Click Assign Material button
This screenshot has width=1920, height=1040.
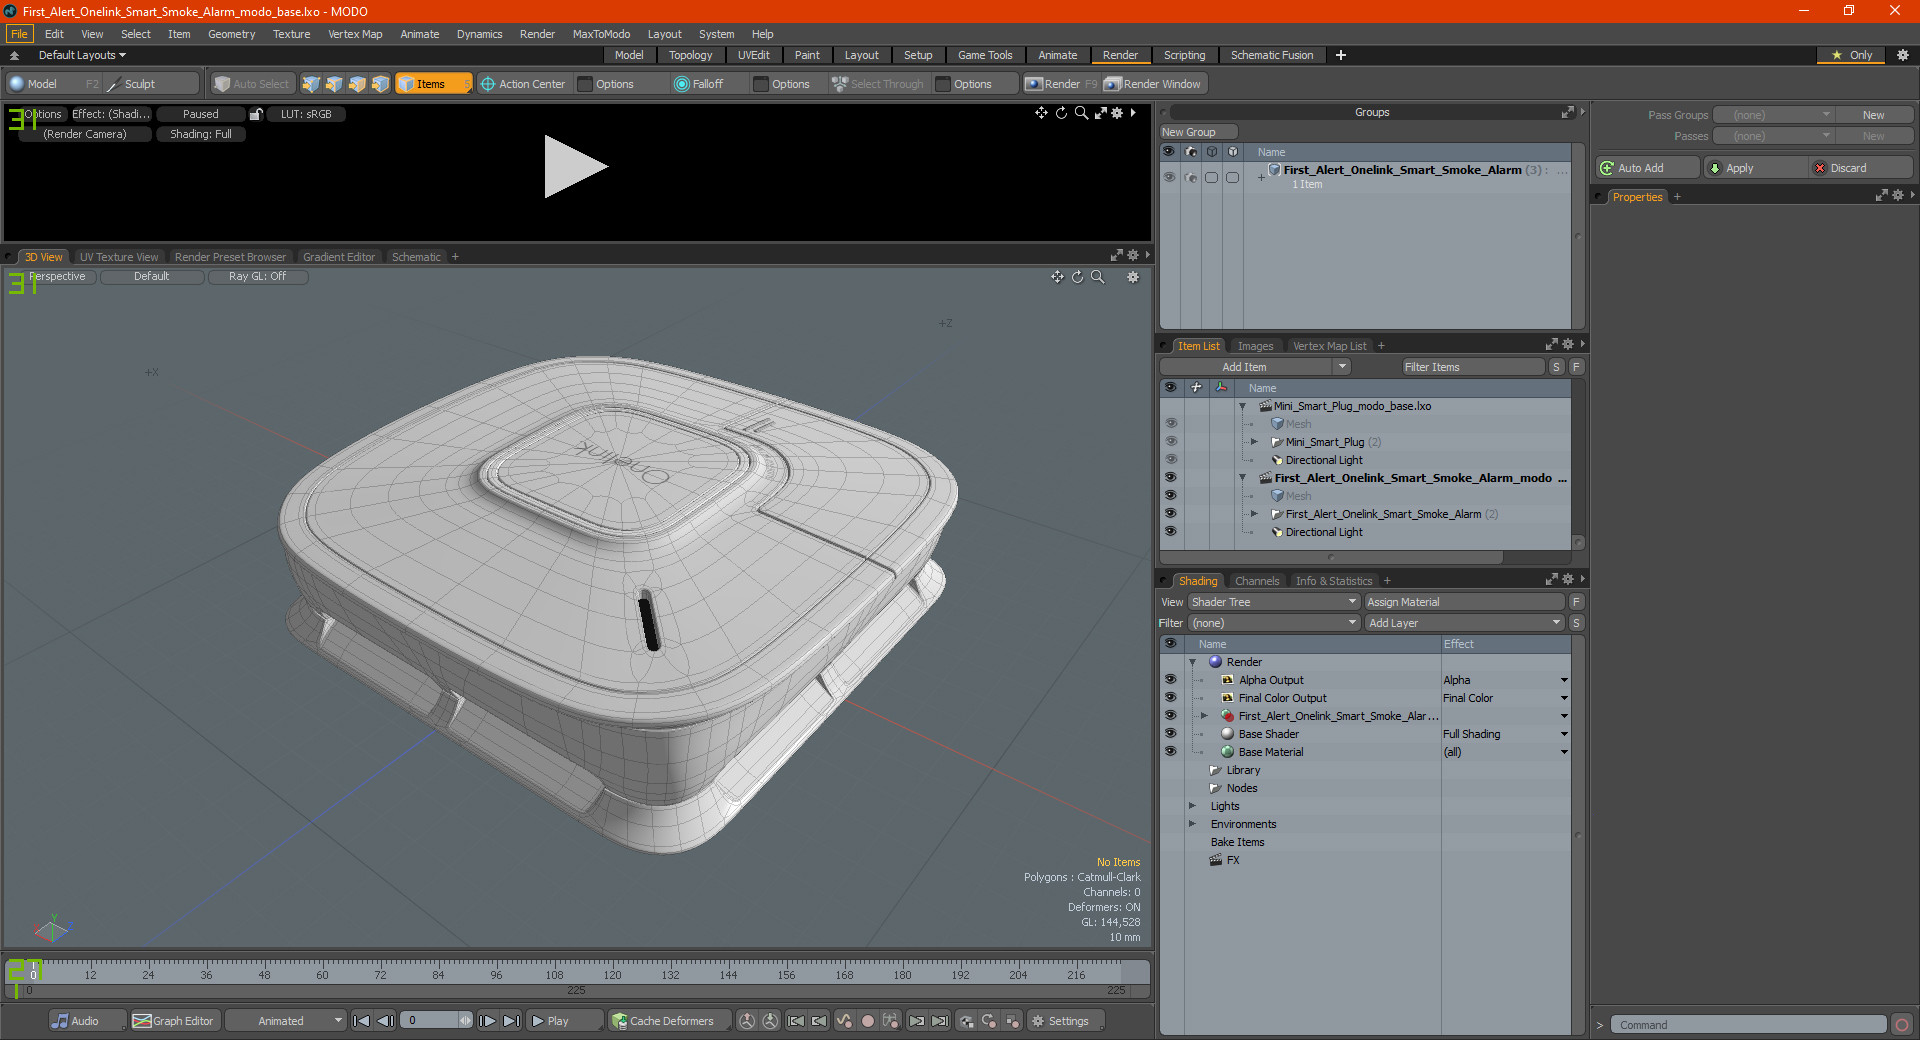click(1464, 602)
